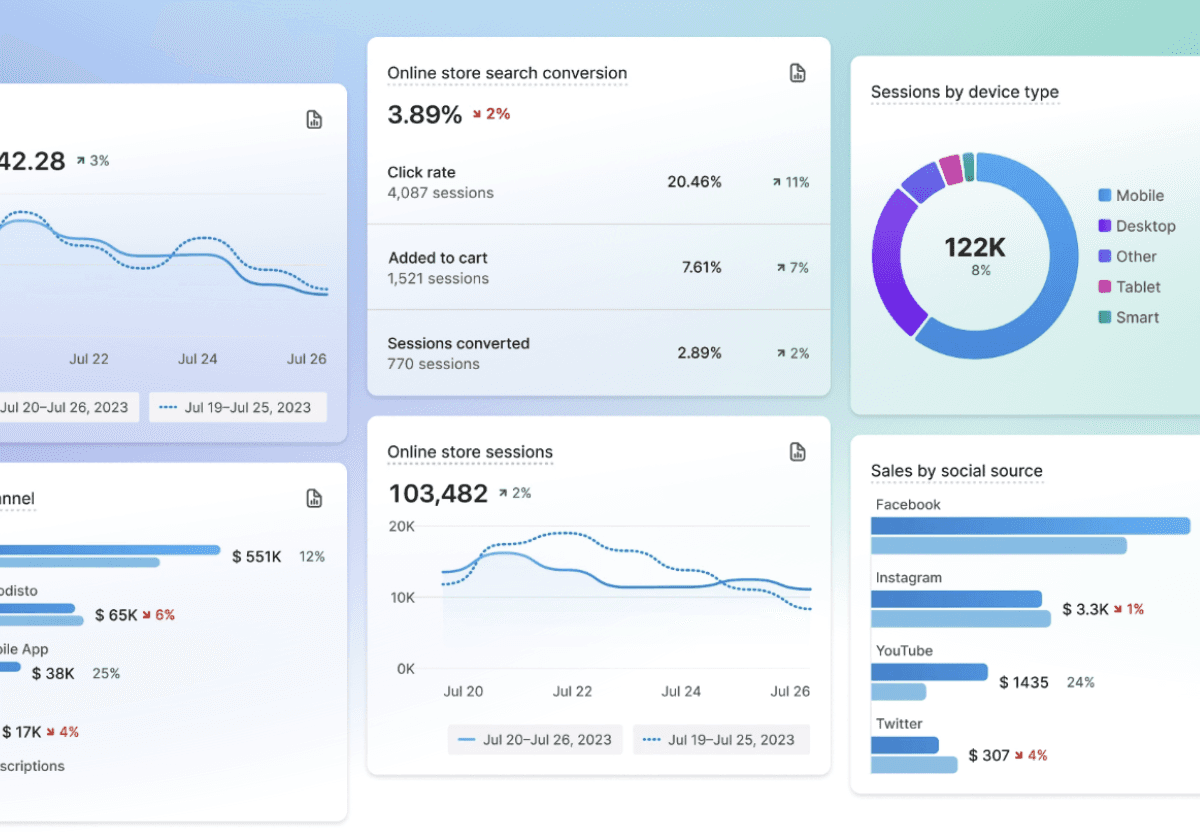Click the 2% increase indicator beside 103,482
Viewport: 1200px width, 832px height.
click(x=514, y=493)
